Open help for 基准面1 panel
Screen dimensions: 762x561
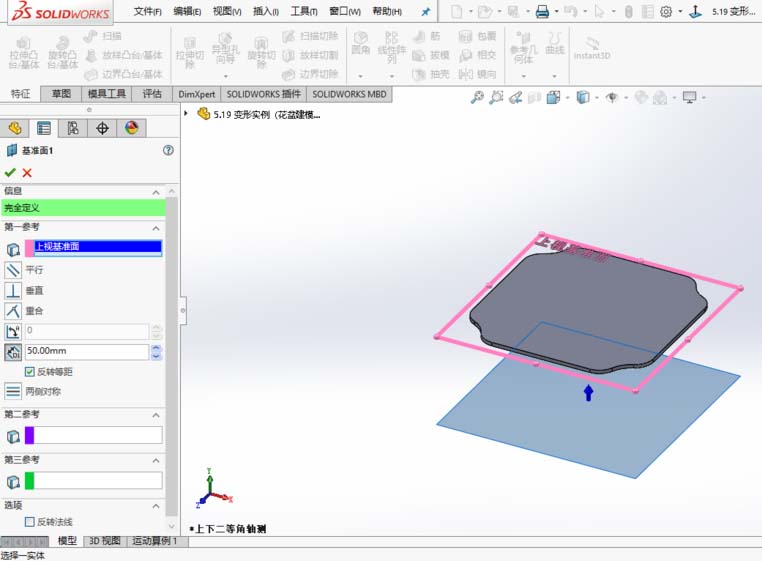click(x=168, y=150)
